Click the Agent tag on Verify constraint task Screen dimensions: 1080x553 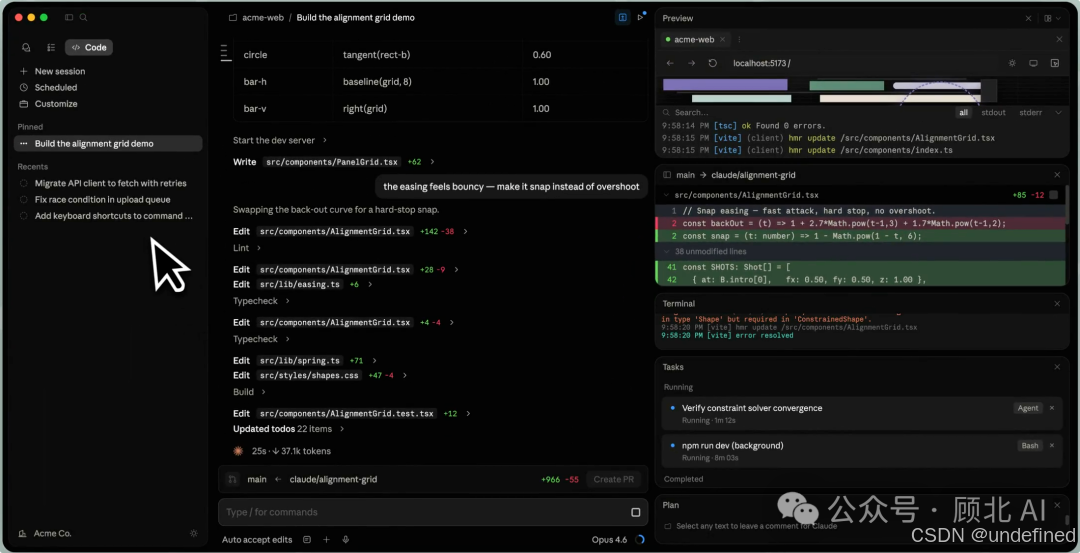[x=1028, y=408]
